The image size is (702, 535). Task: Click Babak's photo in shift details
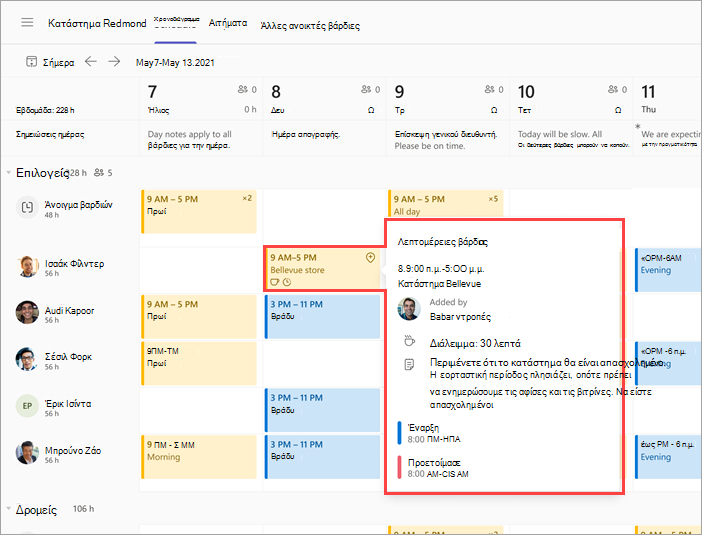[409, 309]
